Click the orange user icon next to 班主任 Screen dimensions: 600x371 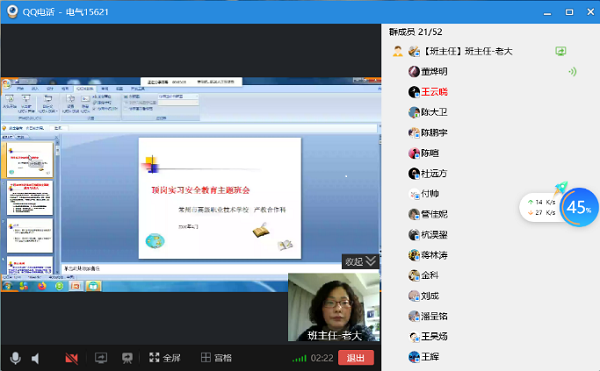(398, 51)
